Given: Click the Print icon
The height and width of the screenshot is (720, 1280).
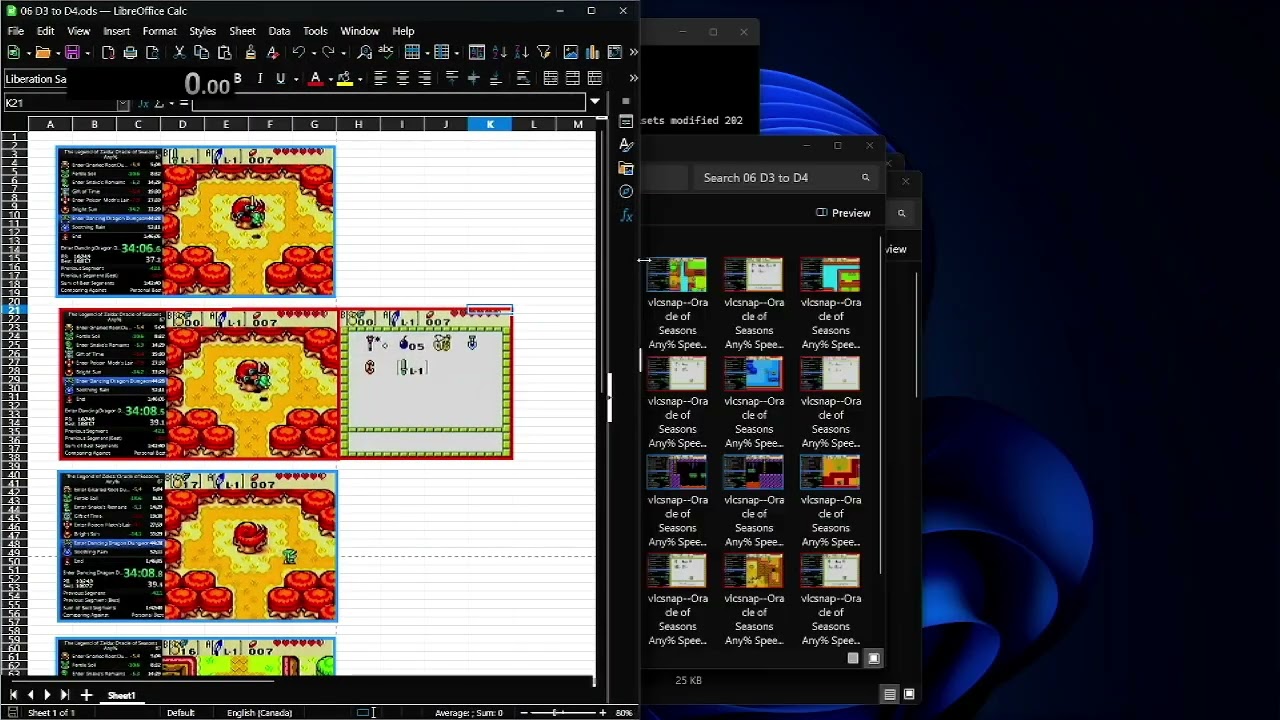Looking at the screenshot, I should 130,52.
